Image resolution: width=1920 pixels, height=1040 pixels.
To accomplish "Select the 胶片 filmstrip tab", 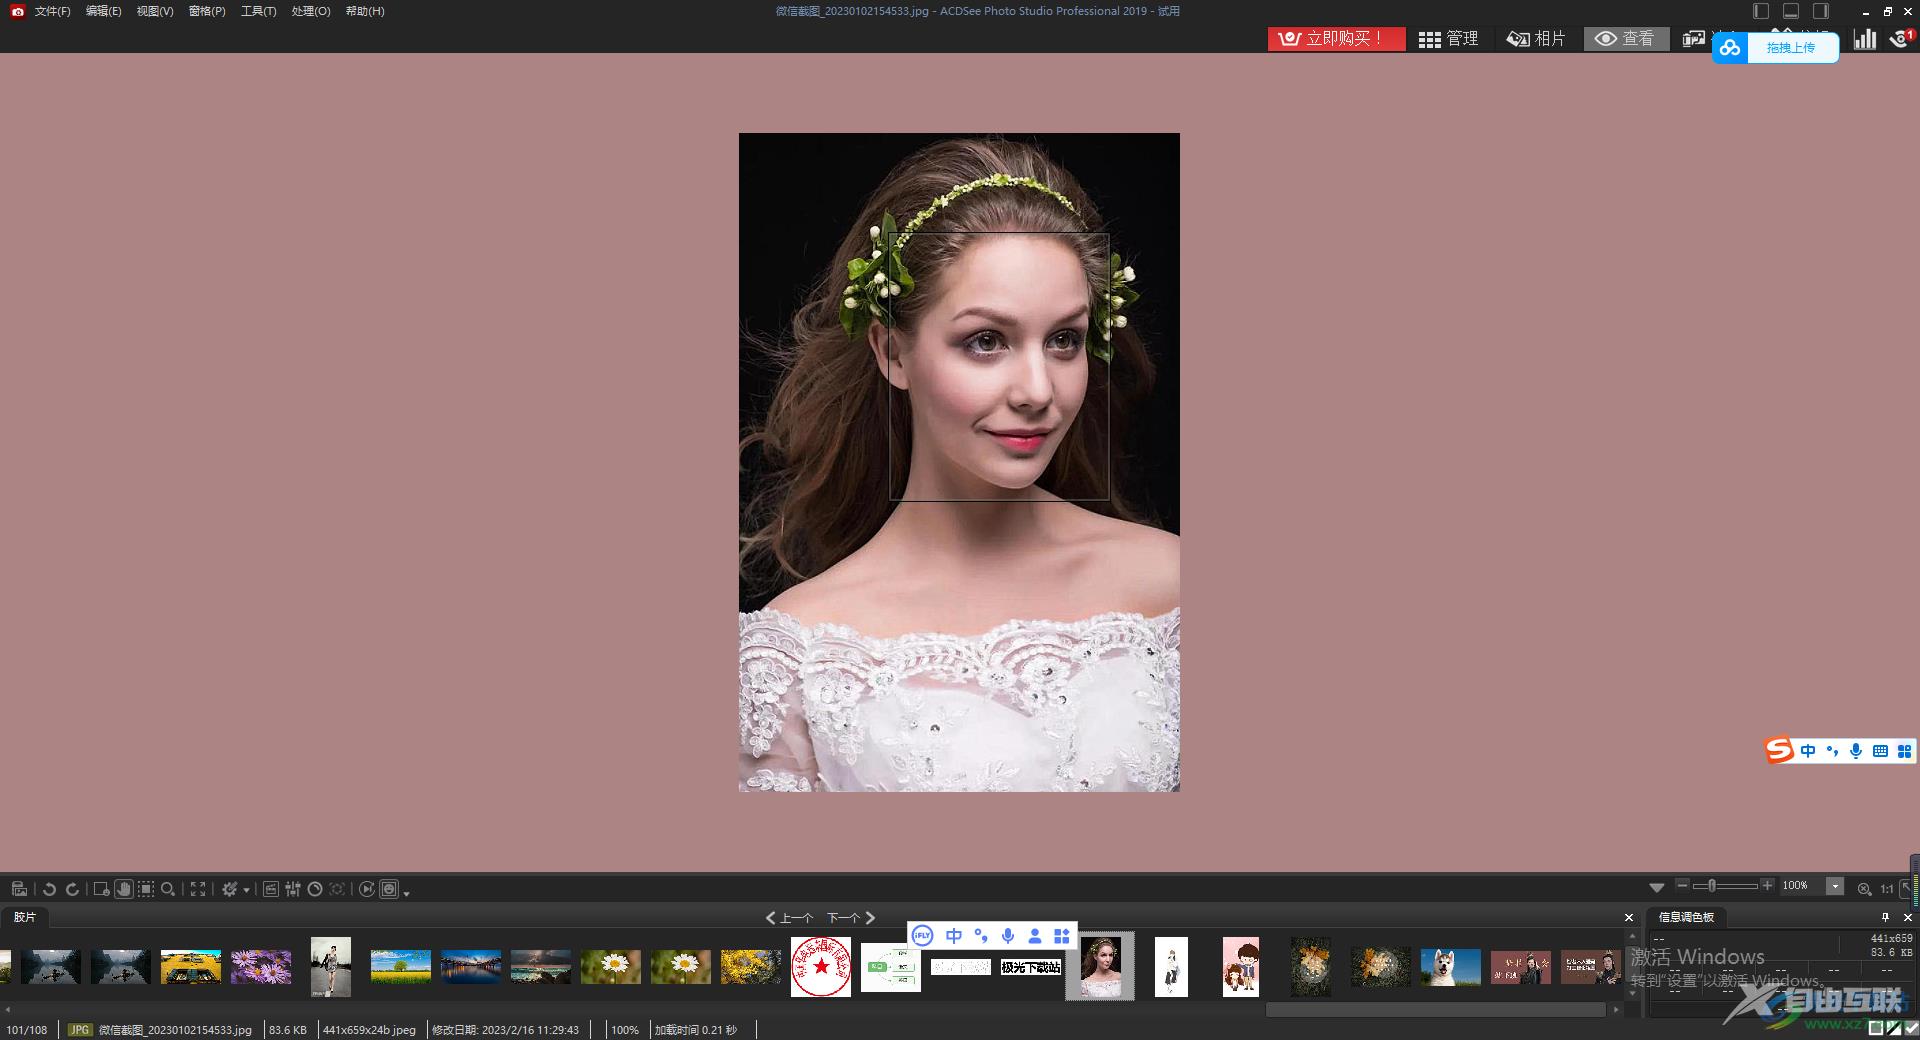I will pyautogui.click(x=25, y=917).
